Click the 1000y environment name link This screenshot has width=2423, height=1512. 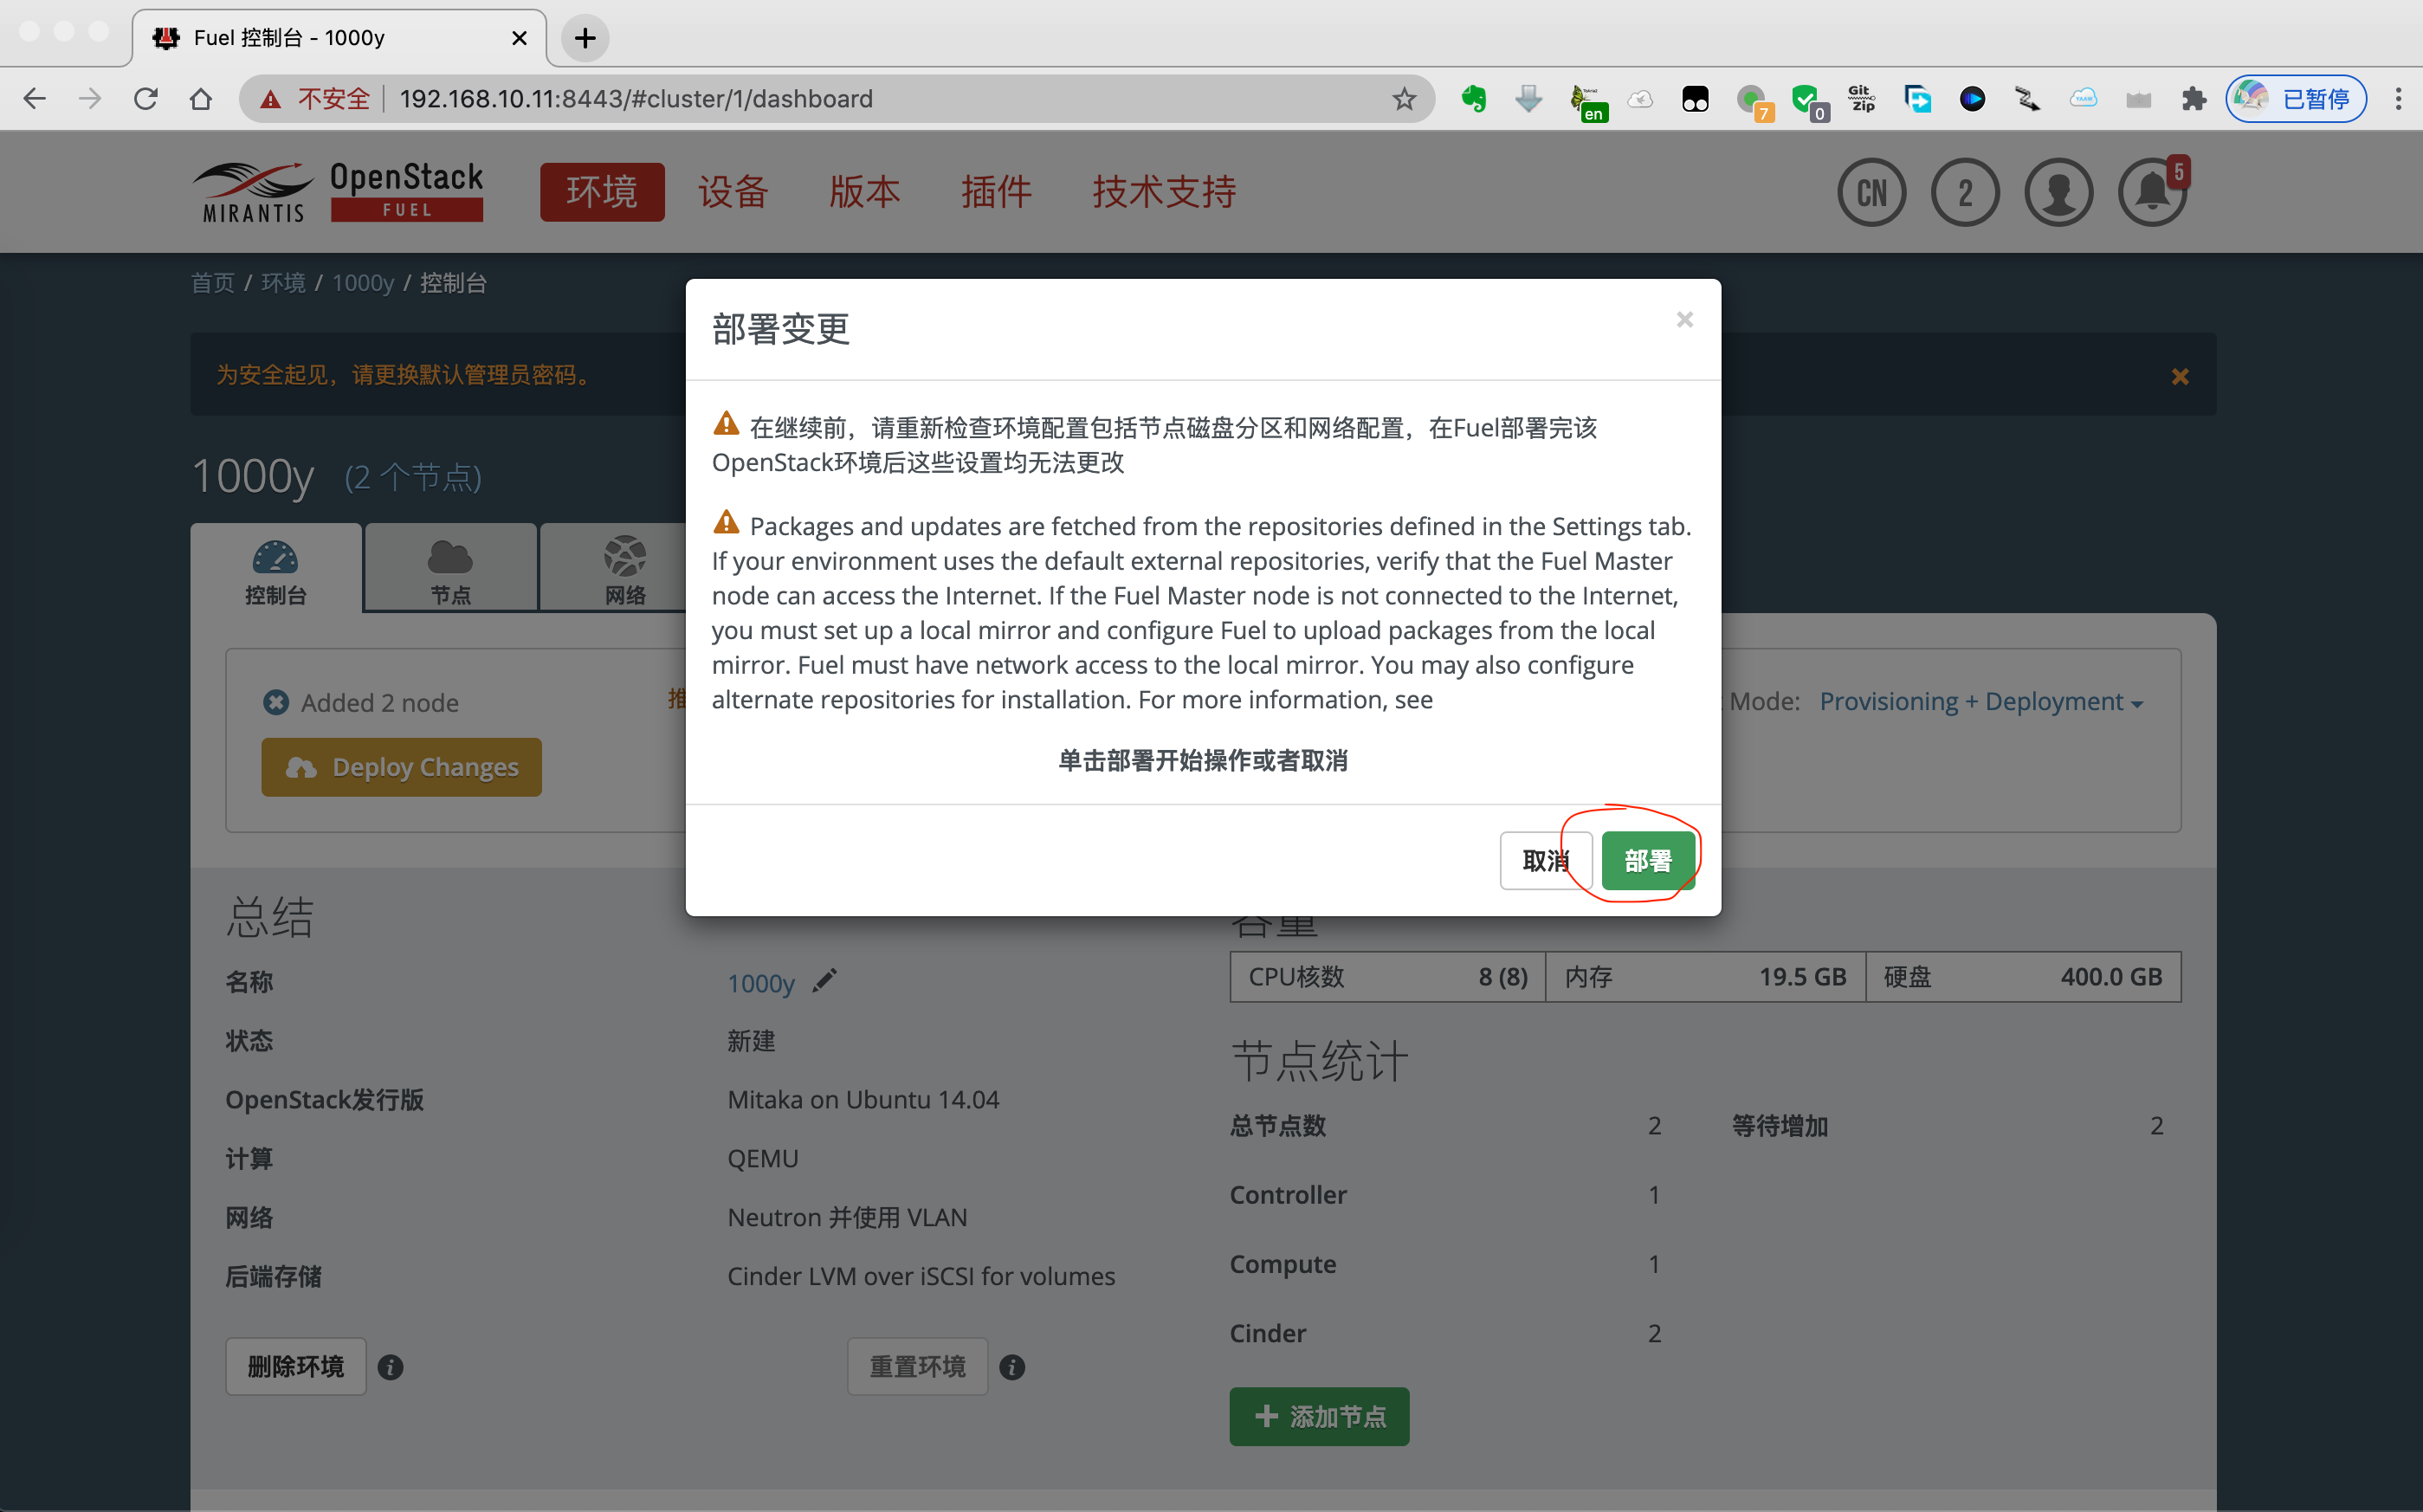coord(761,983)
